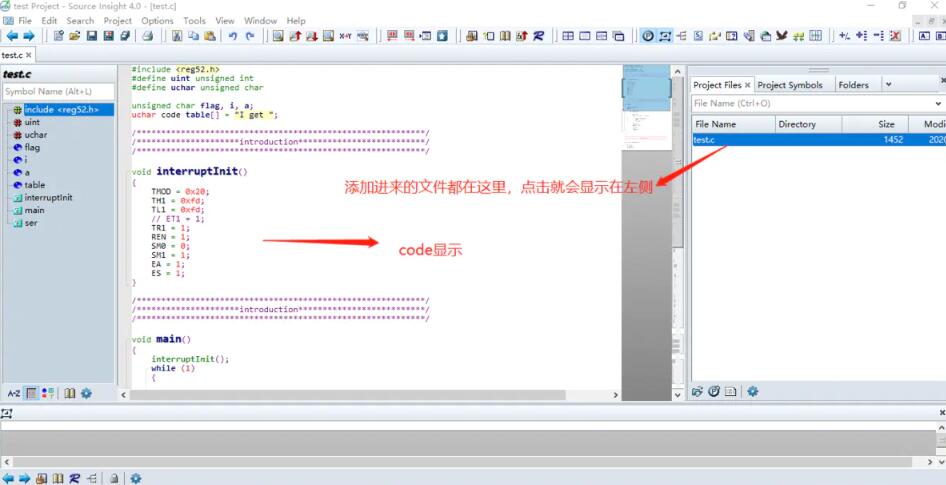Toggle sort-by-type icon in symbol panel
This screenshot has width=946, height=485.
48,393
